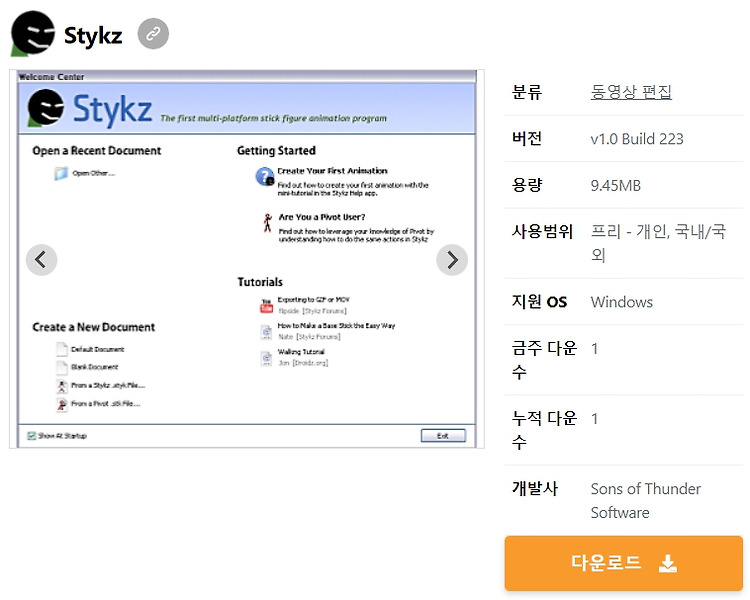
Task: Click the document icon for Walking Tutorial
Action: (266, 358)
